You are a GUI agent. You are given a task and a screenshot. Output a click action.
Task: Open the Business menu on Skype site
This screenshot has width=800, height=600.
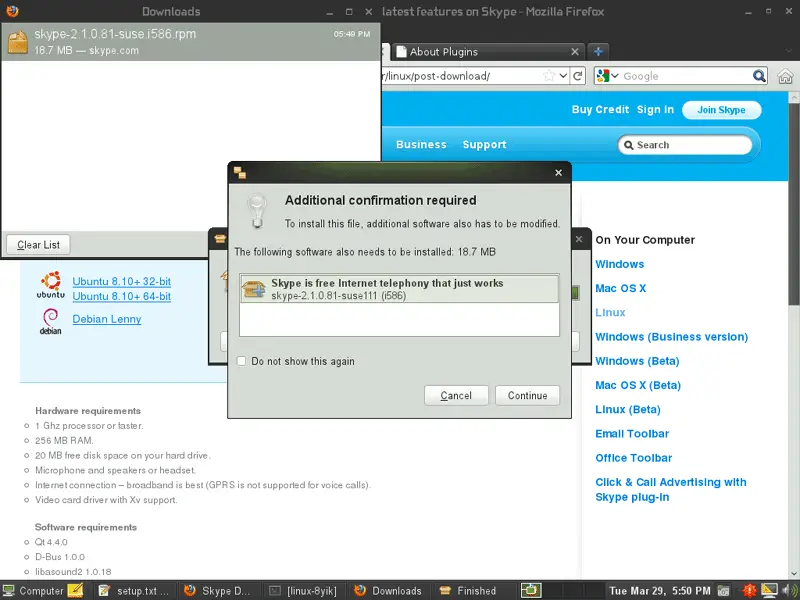point(421,145)
